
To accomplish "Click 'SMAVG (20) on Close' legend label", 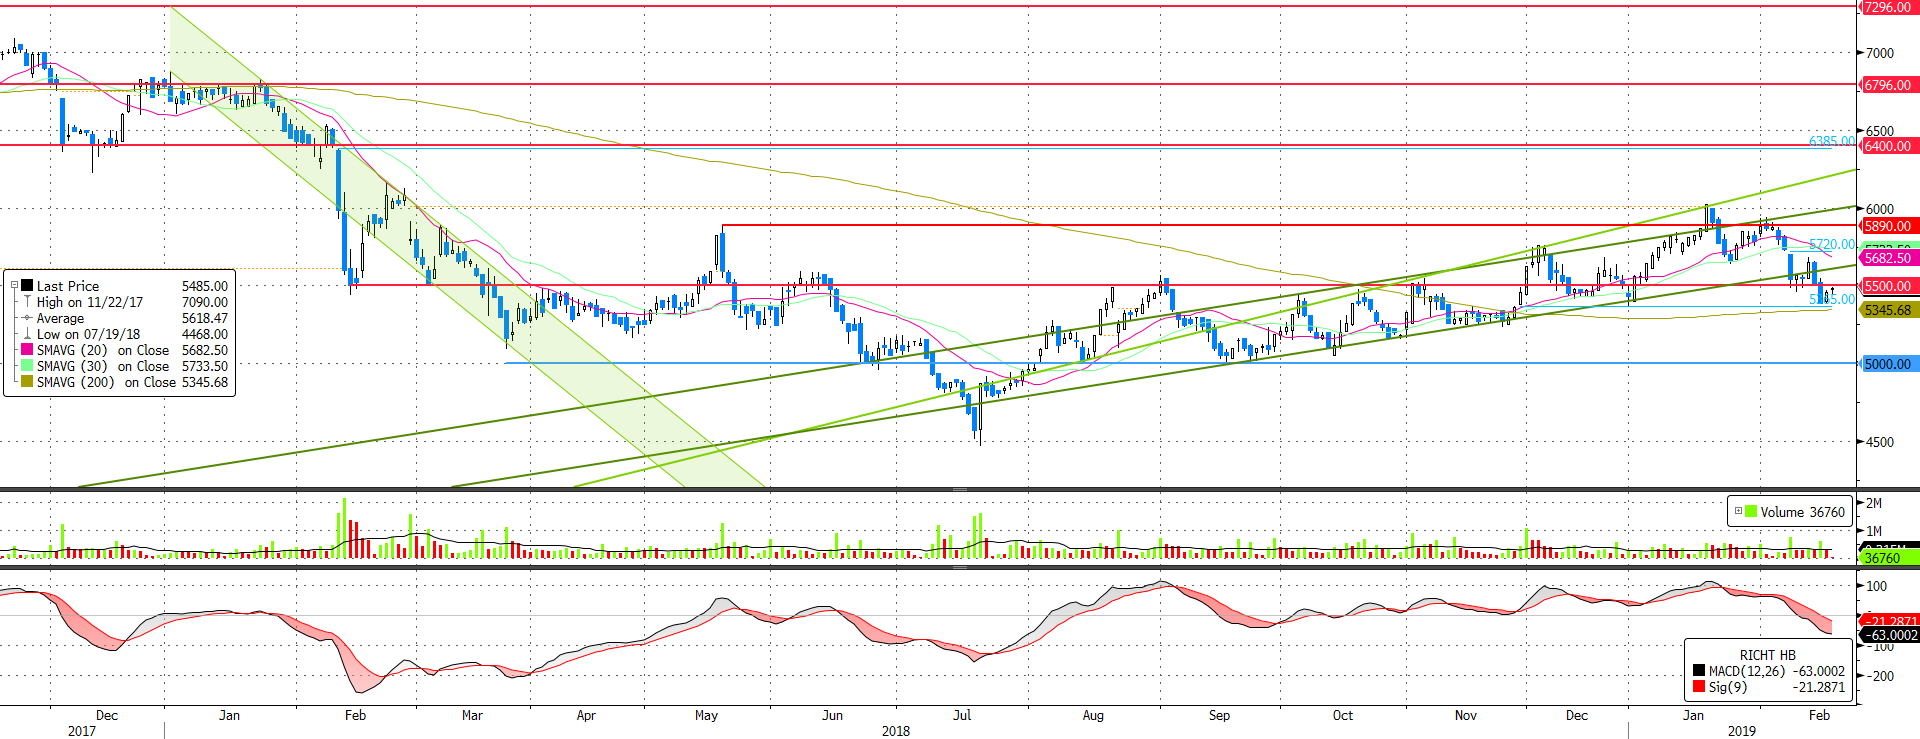I will point(103,350).
